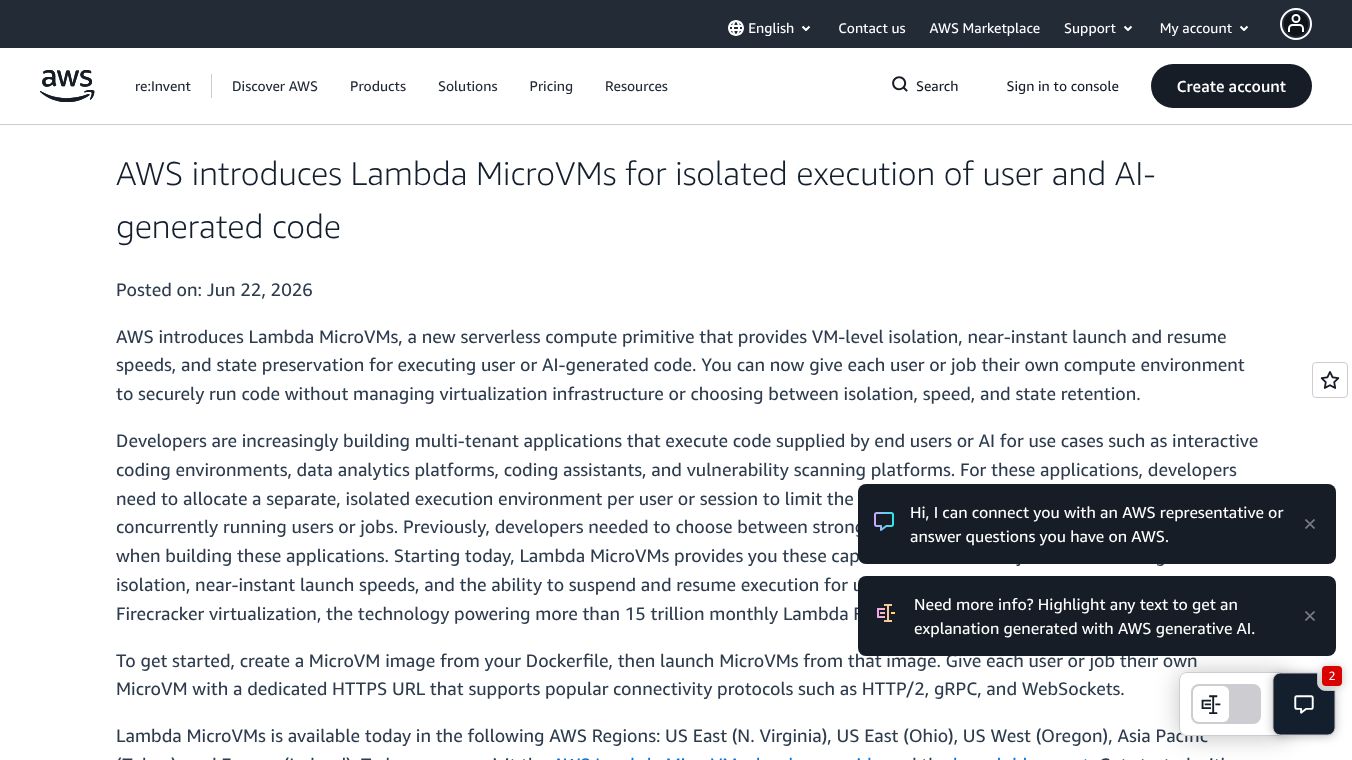Click the globe language icon

click(x=736, y=28)
